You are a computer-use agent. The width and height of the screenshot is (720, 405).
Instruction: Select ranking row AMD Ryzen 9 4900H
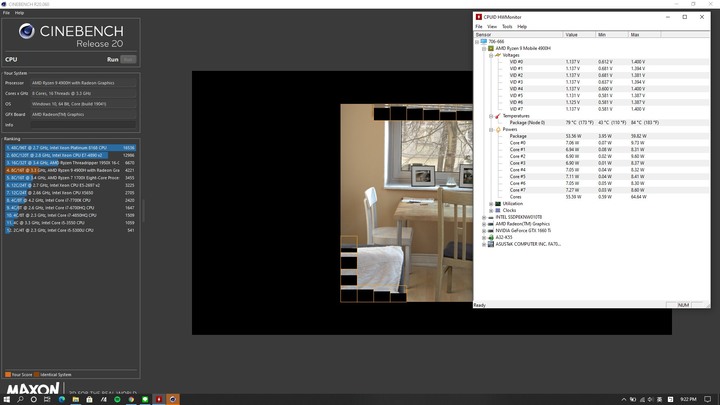[70, 170]
